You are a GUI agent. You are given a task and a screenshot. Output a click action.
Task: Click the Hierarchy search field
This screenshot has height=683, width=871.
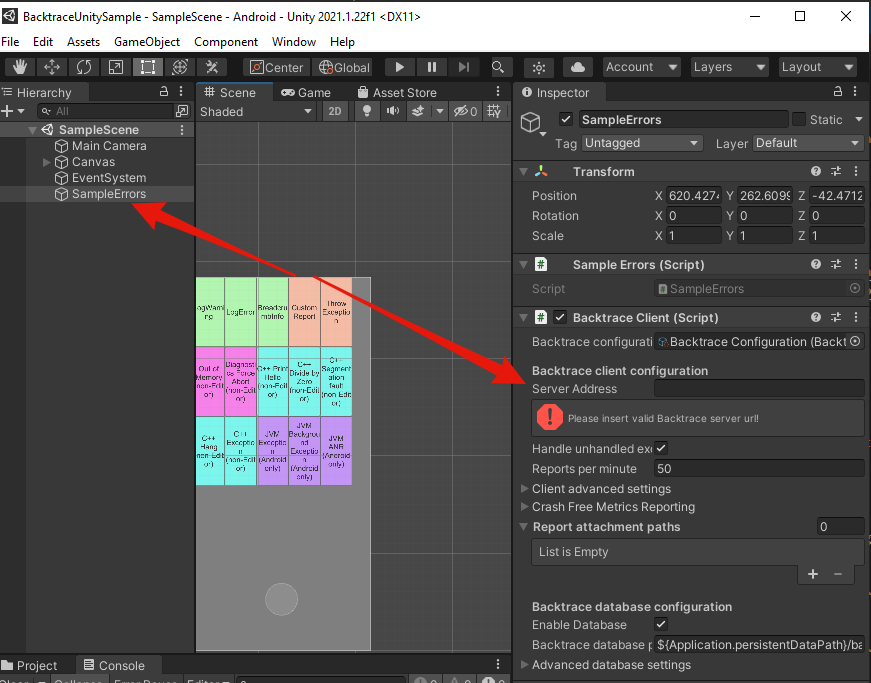(106, 111)
